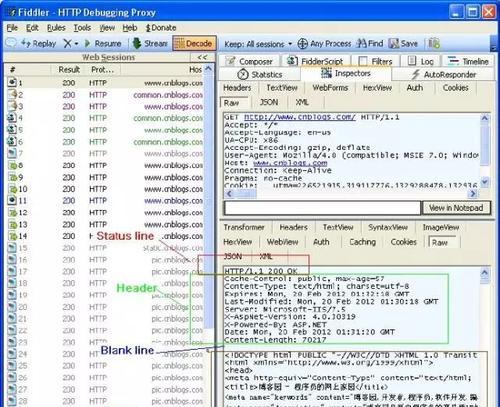Viewport: 500px width, 407px height.
Task: Select request JSON inspector tab
Action: 269,102
